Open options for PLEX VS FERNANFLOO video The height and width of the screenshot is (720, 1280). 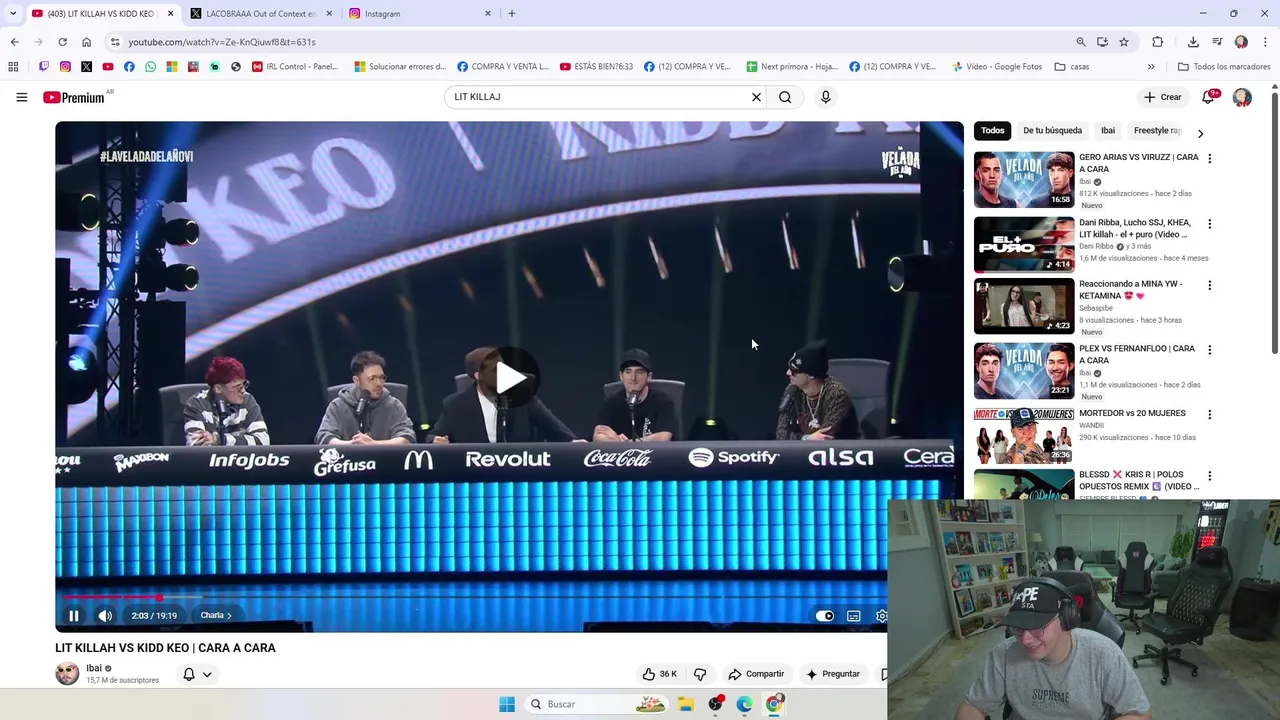[x=1209, y=350]
